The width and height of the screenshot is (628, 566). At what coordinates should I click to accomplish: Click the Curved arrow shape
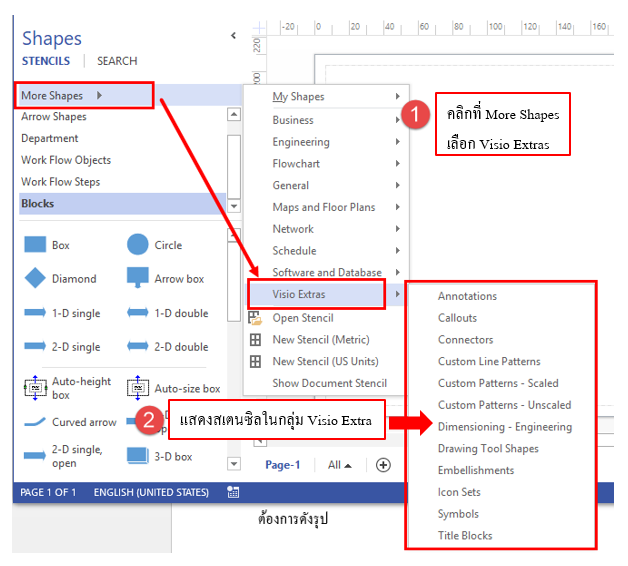[x=35, y=422]
